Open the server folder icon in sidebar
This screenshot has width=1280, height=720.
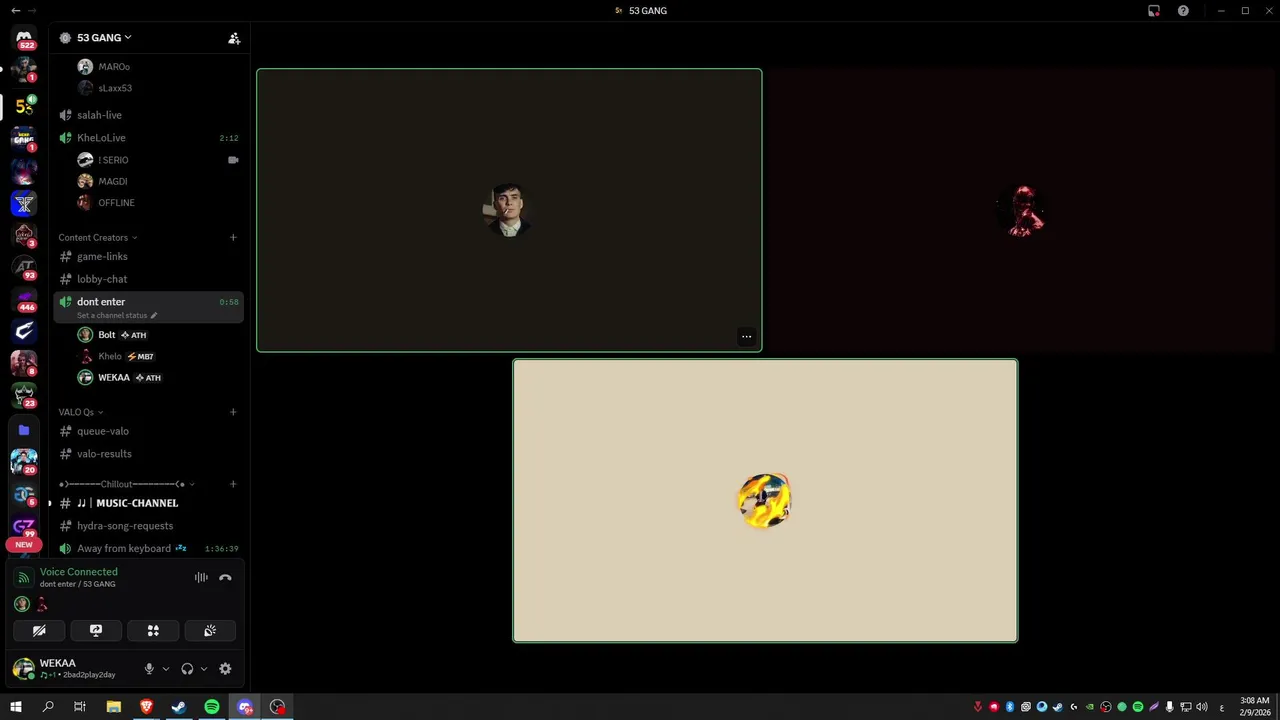click(x=24, y=430)
